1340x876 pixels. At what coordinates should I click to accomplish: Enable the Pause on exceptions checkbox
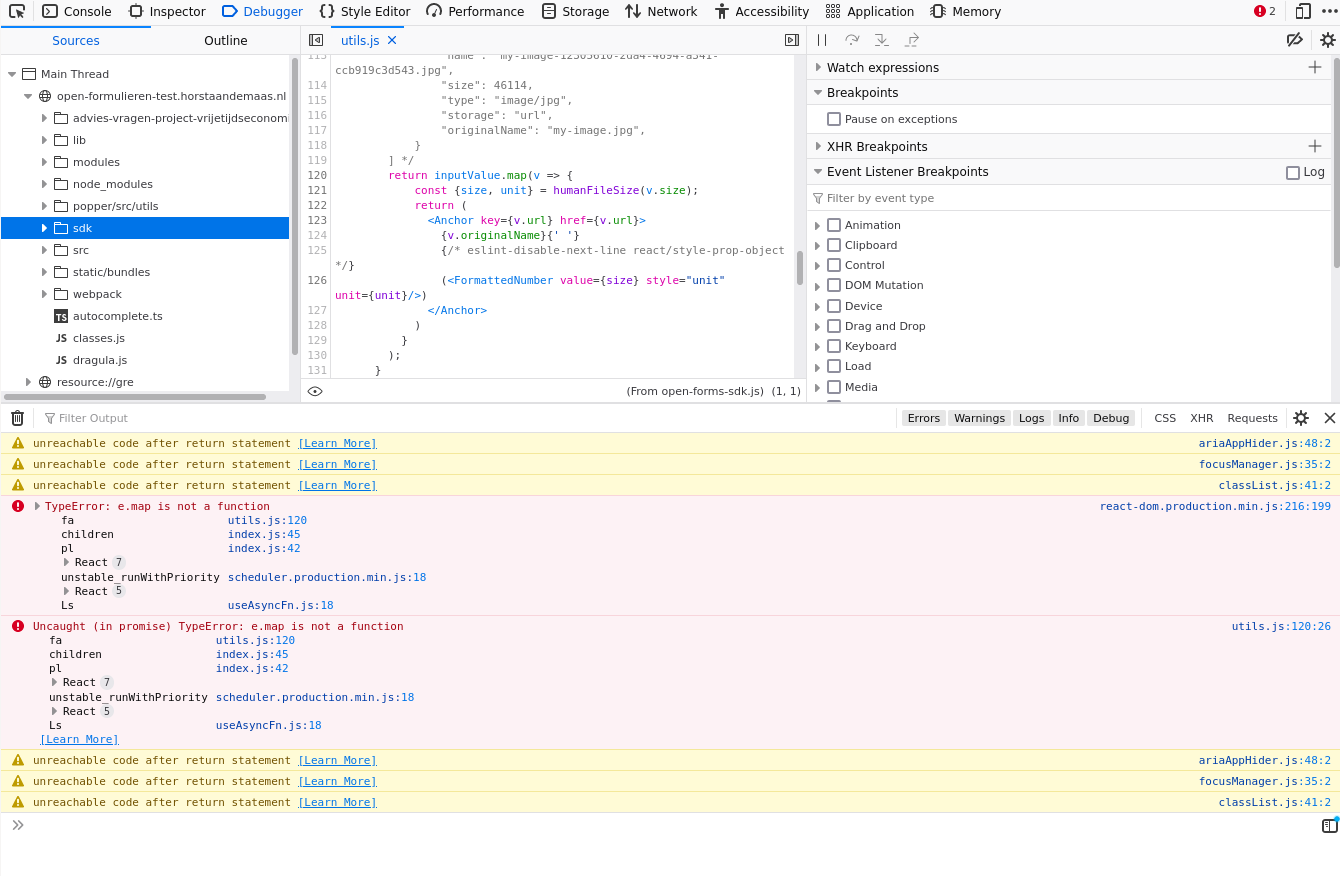pos(834,118)
